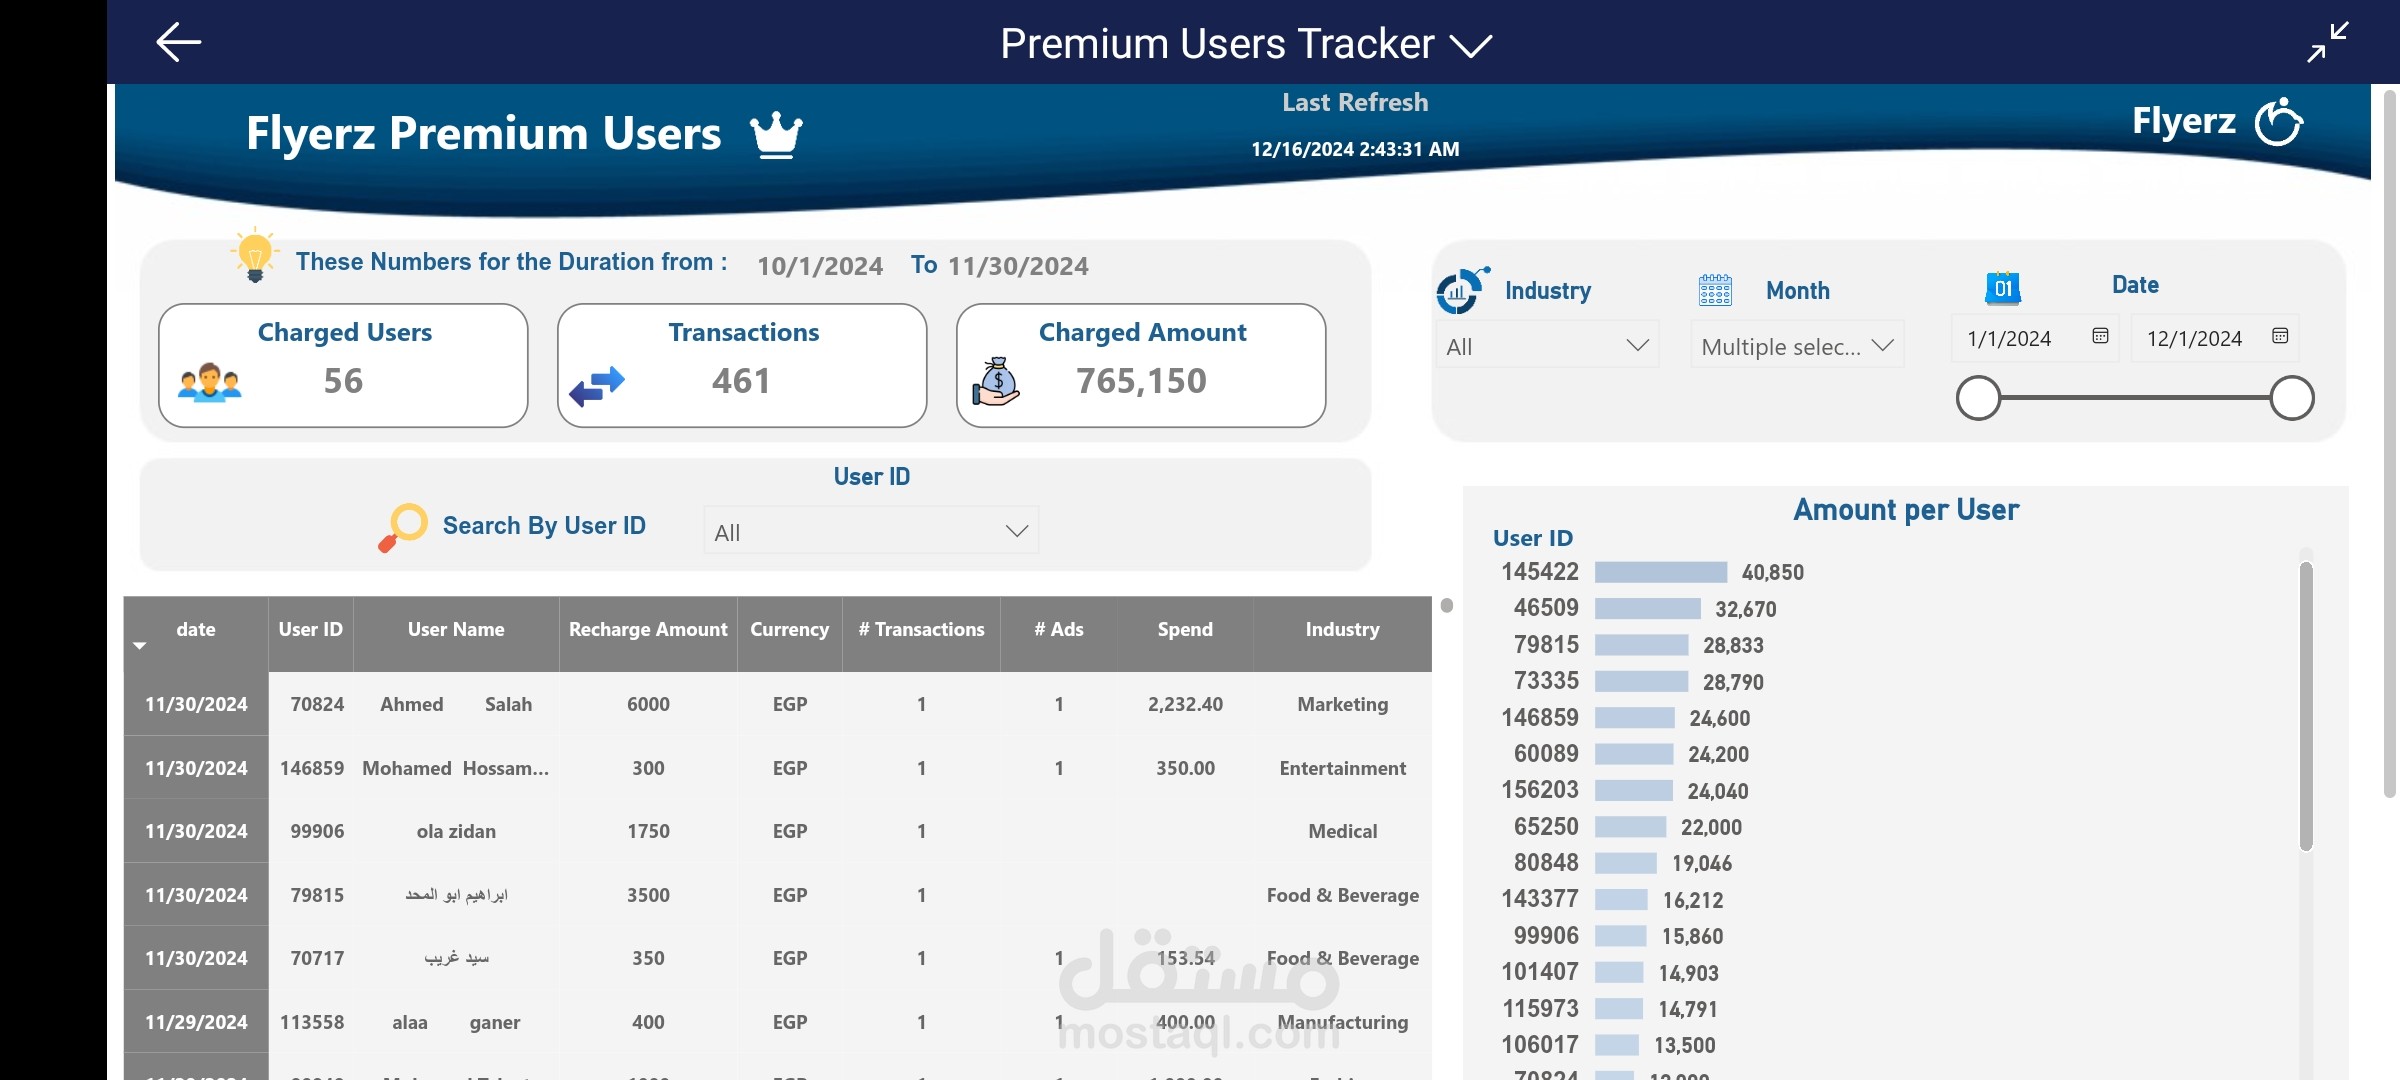Open calendar picker for end date 12/1/2024
This screenshot has width=2400, height=1080.
click(x=2280, y=336)
